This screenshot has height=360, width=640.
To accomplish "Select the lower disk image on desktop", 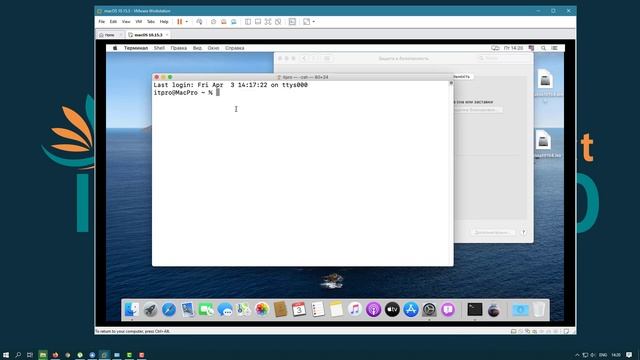I will pos(543,141).
